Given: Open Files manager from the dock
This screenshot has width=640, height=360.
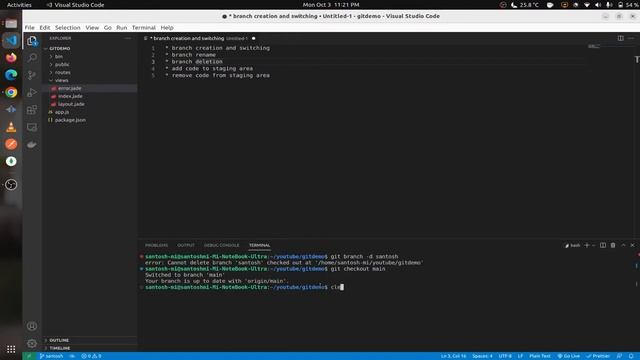Looking at the screenshot, I should [x=11, y=23].
